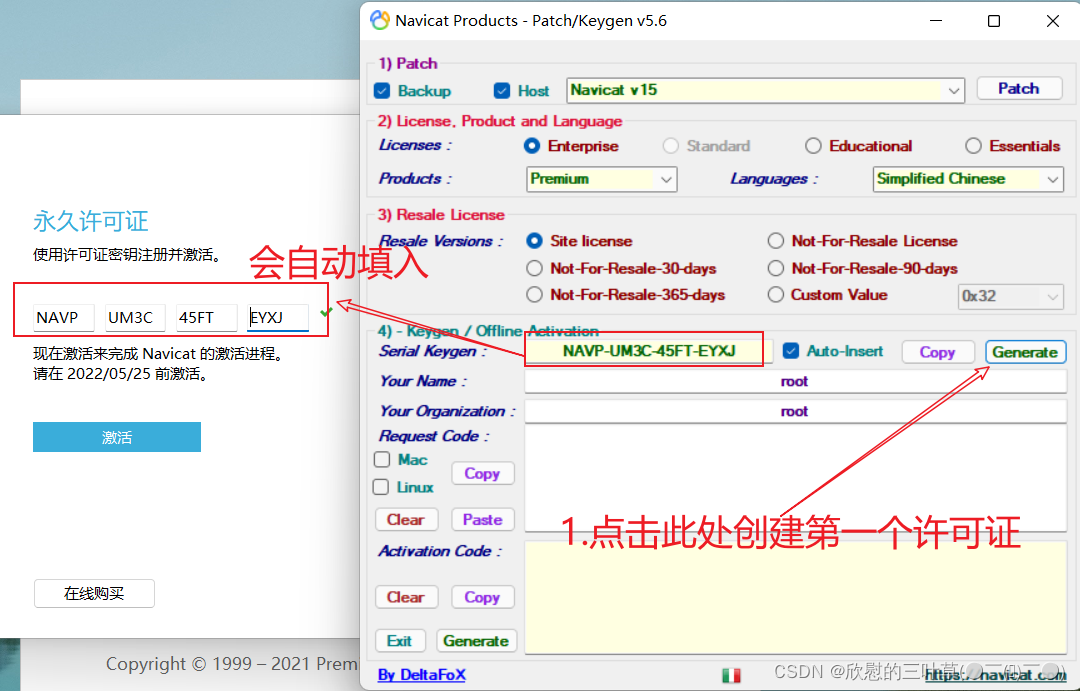Image resolution: width=1080 pixels, height=691 pixels.
Task: Open the Navicat v15 version dropdown
Action: point(765,90)
